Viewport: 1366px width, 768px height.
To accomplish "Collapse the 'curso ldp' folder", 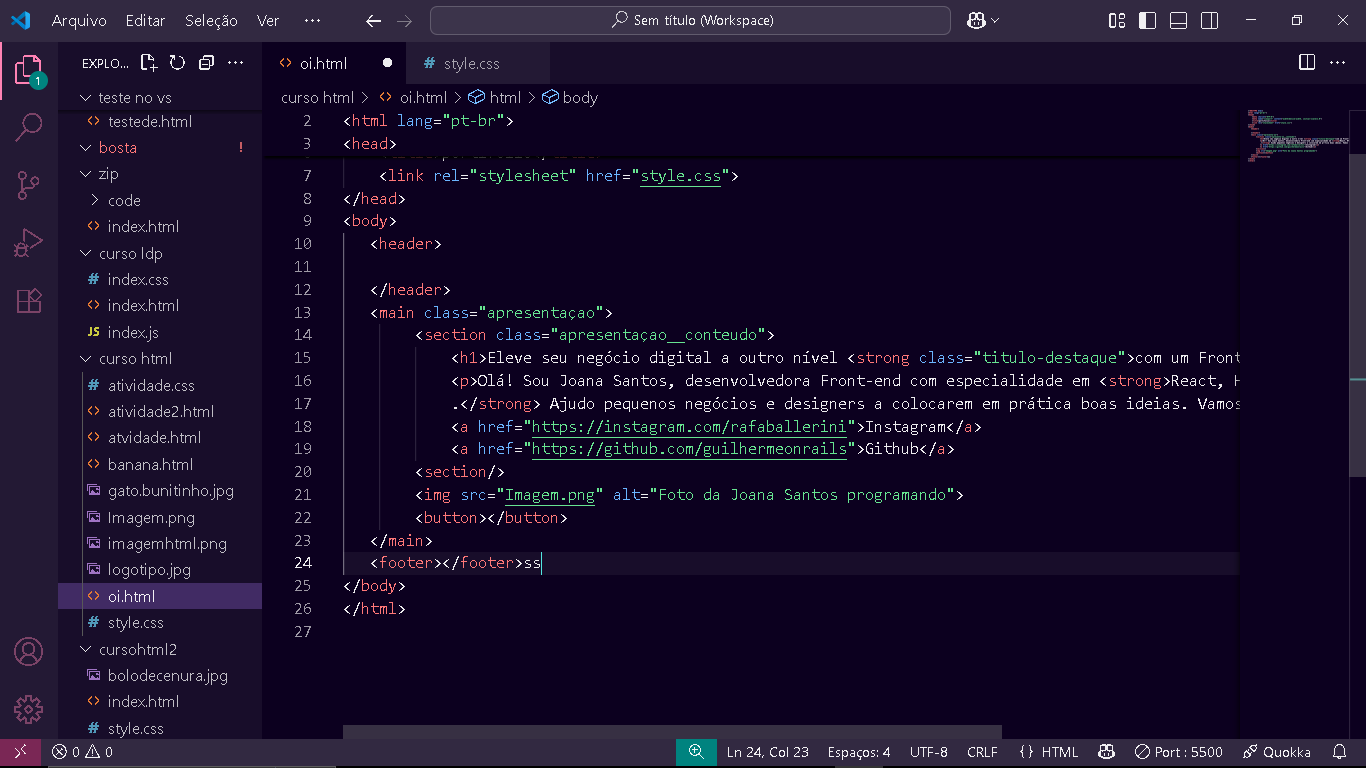I will pyautogui.click(x=160, y=253).
